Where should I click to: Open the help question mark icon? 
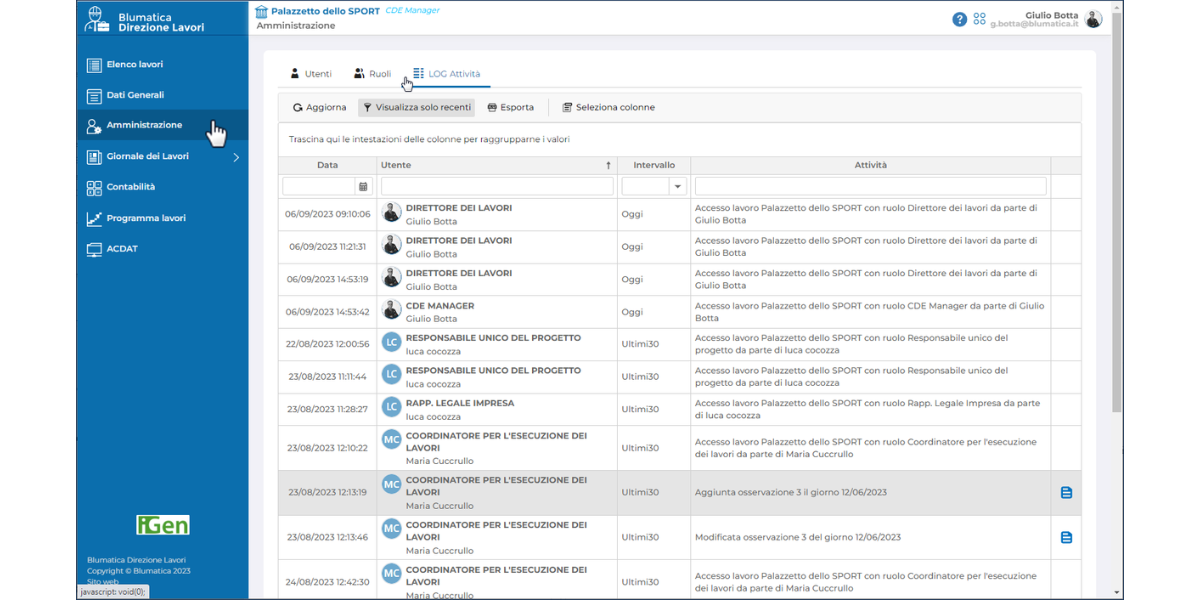click(959, 19)
